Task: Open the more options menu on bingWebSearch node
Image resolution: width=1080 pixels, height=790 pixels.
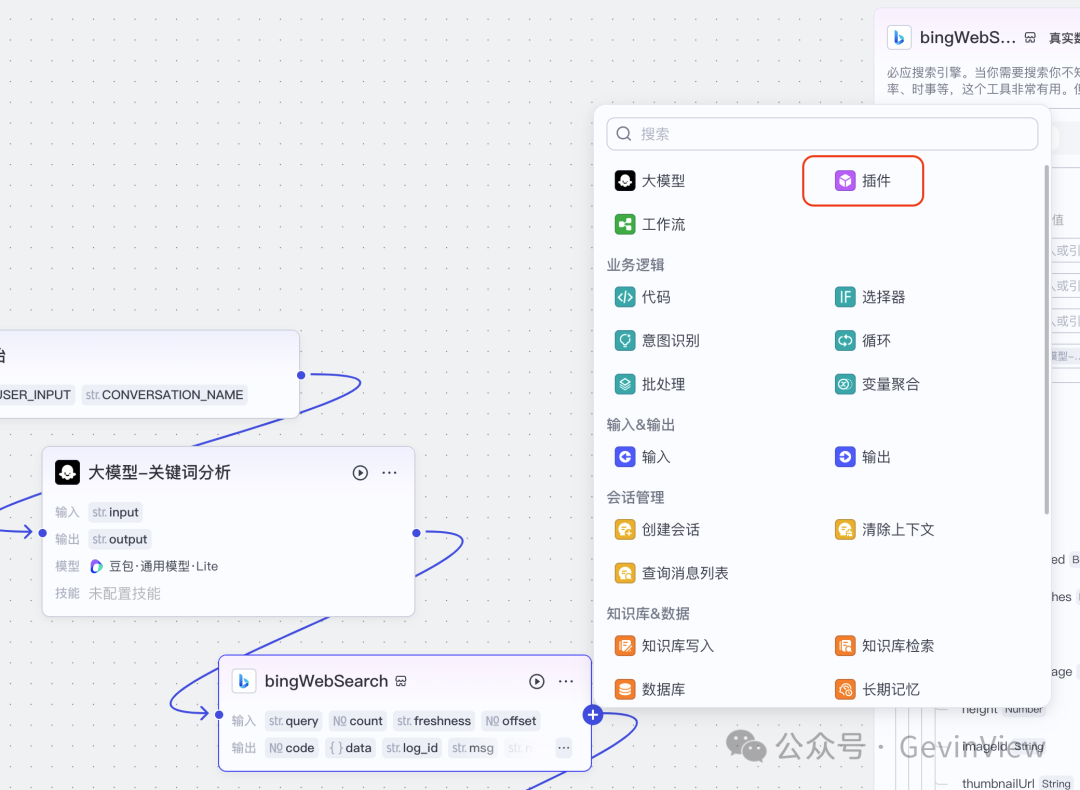Action: click(x=566, y=681)
